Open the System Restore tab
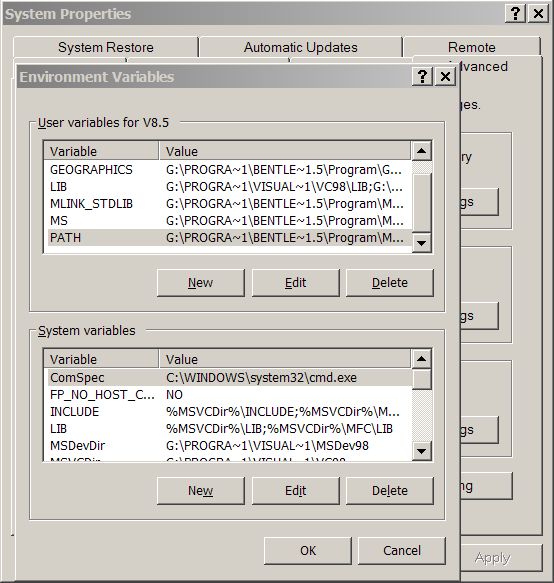 coord(106,47)
